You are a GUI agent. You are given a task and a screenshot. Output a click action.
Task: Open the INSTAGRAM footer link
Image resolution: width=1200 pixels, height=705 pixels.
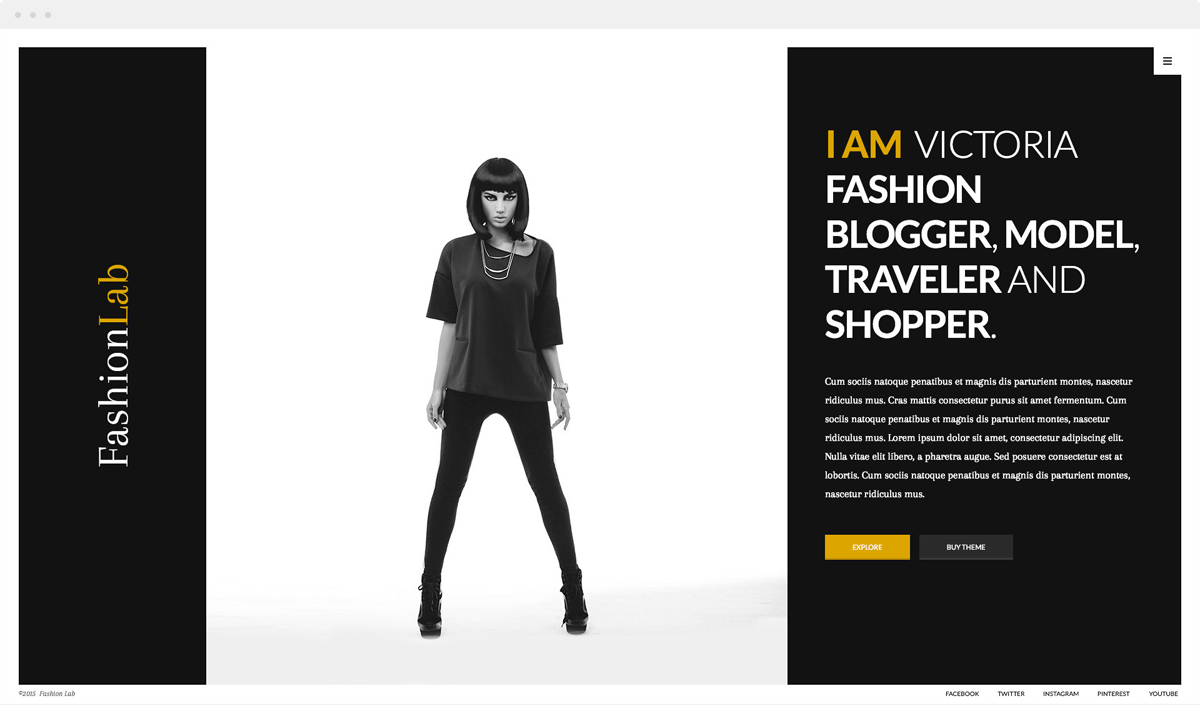pyautogui.click(x=1061, y=694)
